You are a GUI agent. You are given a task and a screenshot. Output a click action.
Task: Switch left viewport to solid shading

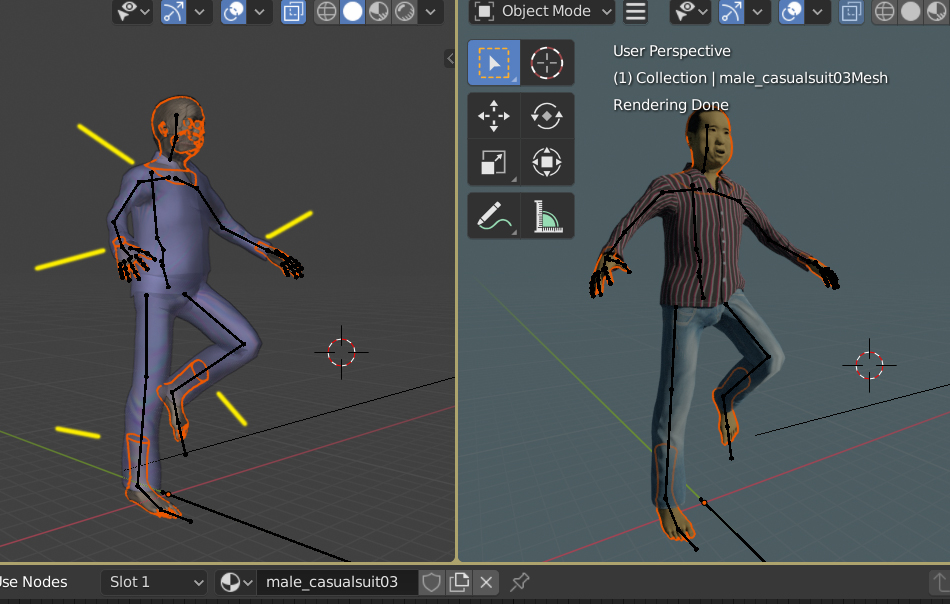coord(353,12)
